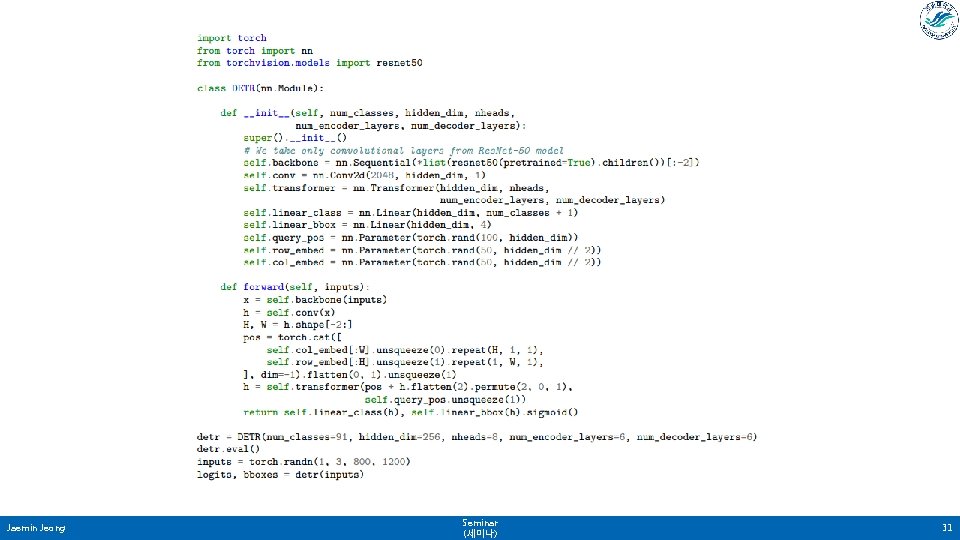The image size is (960, 540).
Task: Click 'class DETR(nn.Module):' declaration
Action: 260,88
